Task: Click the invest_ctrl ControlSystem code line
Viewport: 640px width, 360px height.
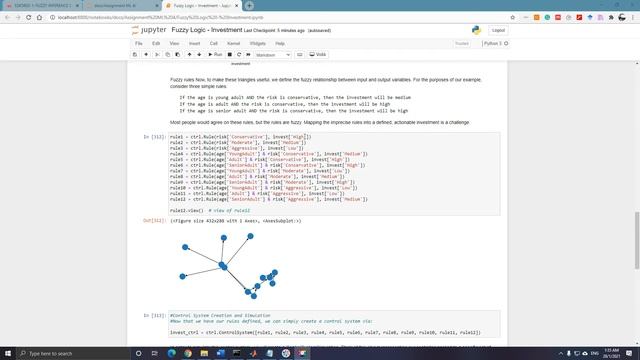Action: 325,333
